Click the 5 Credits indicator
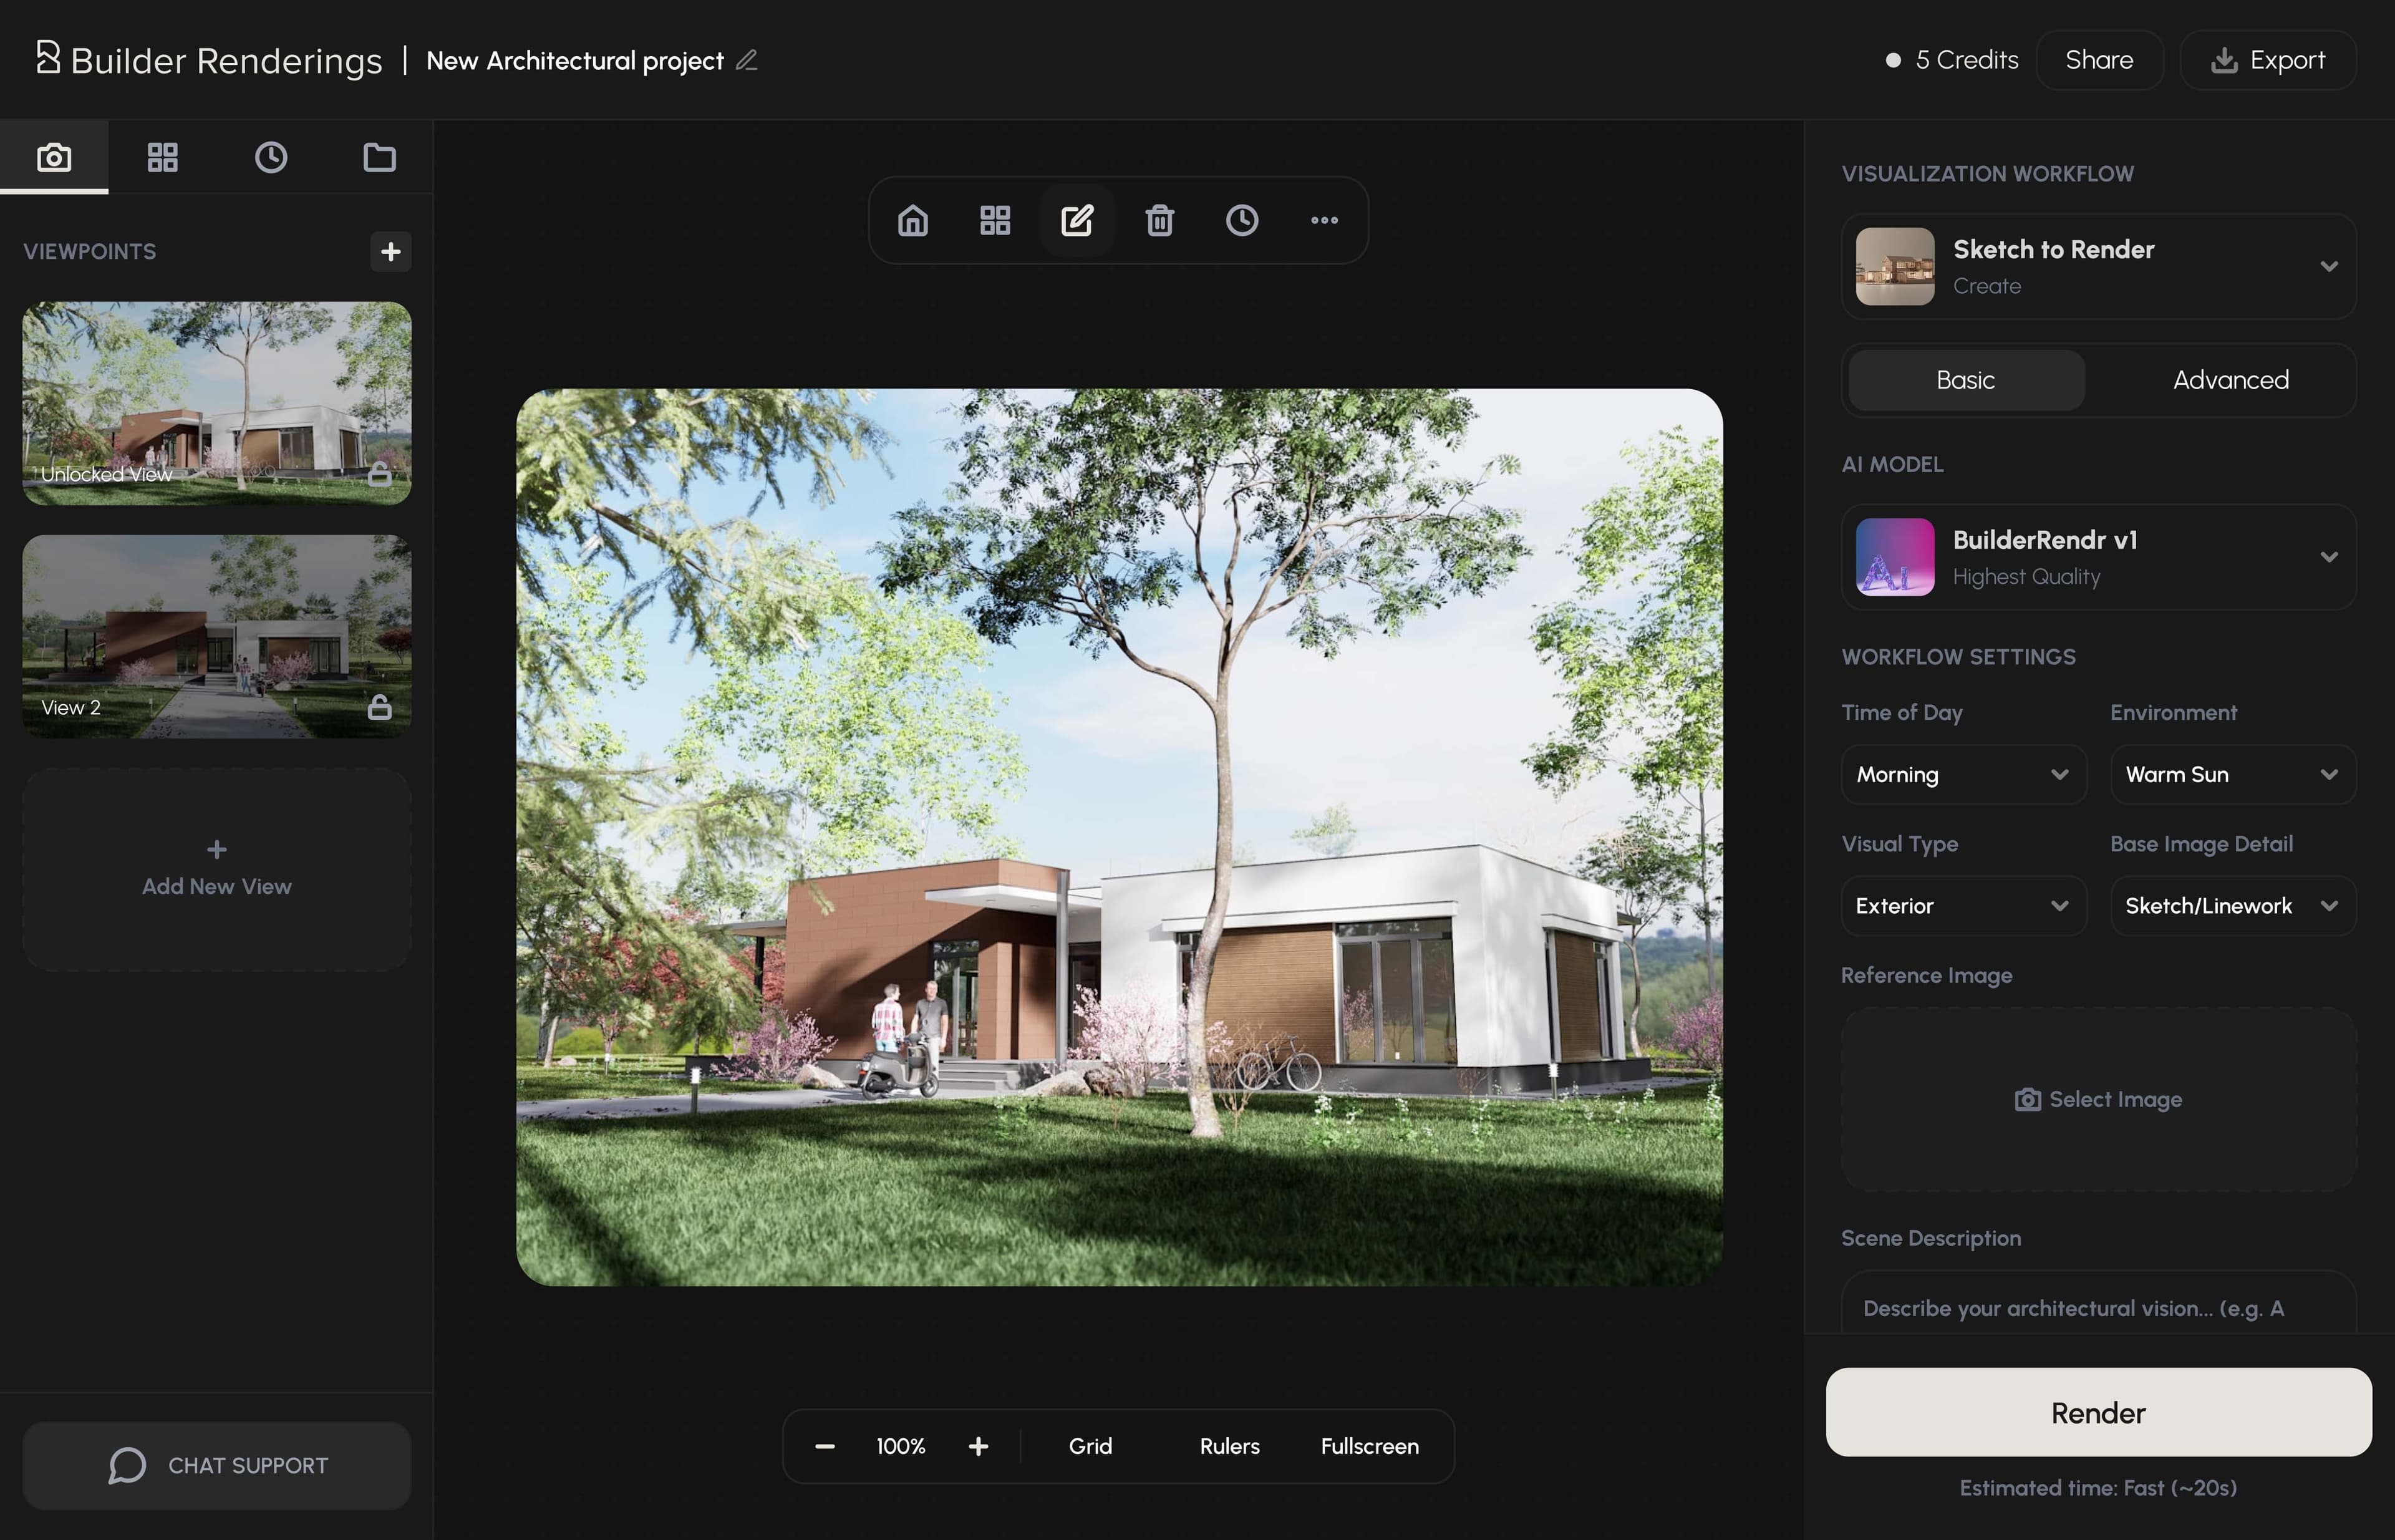The width and height of the screenshot is (2395, 1540). (x=1951, y=60)
